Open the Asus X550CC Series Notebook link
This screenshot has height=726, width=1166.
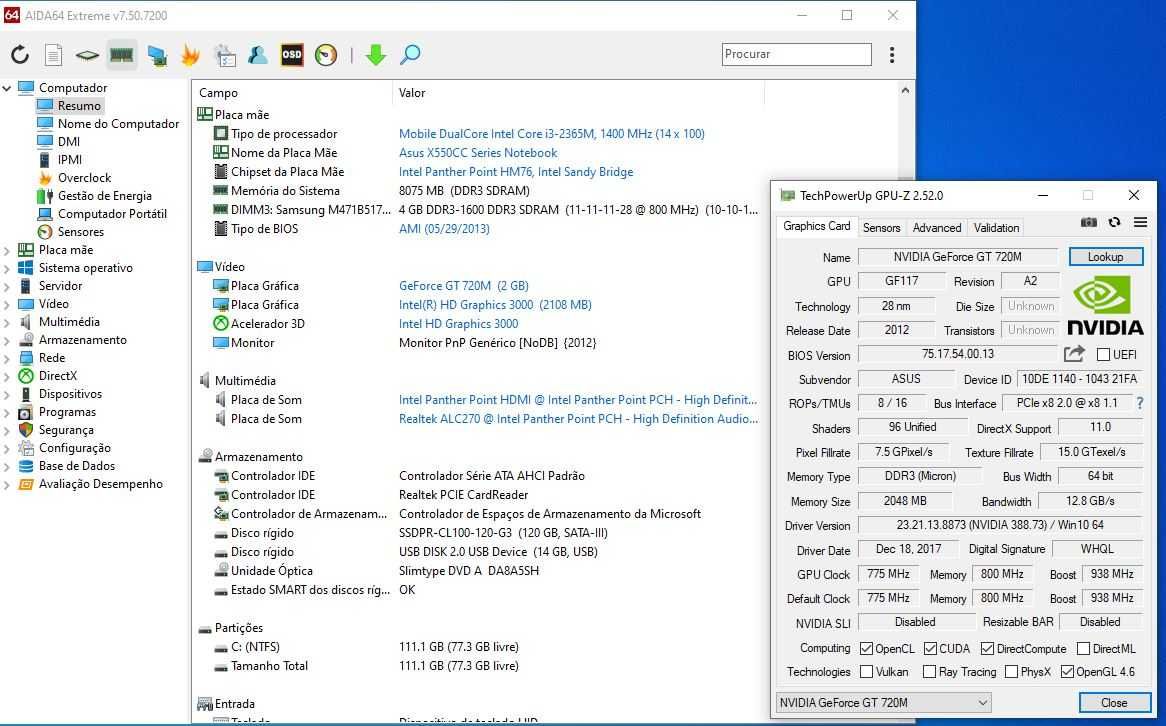pos(478,152)
